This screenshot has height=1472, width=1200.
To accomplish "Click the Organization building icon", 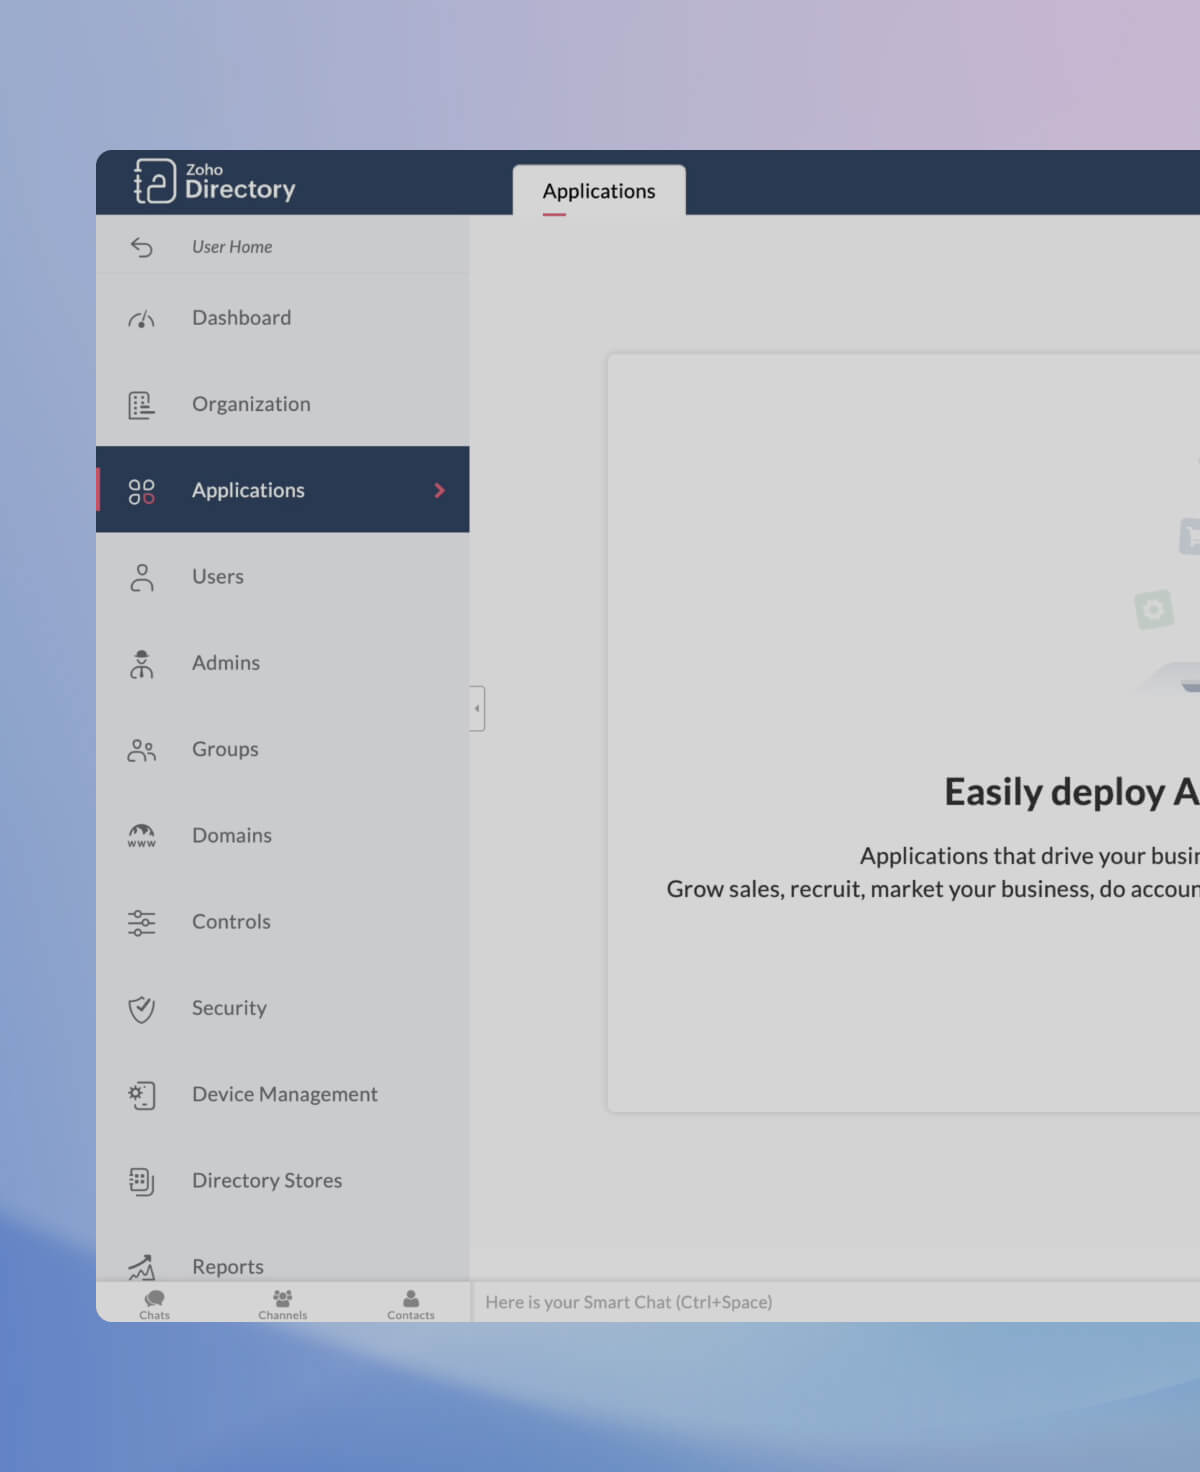I will coord(141,405).
